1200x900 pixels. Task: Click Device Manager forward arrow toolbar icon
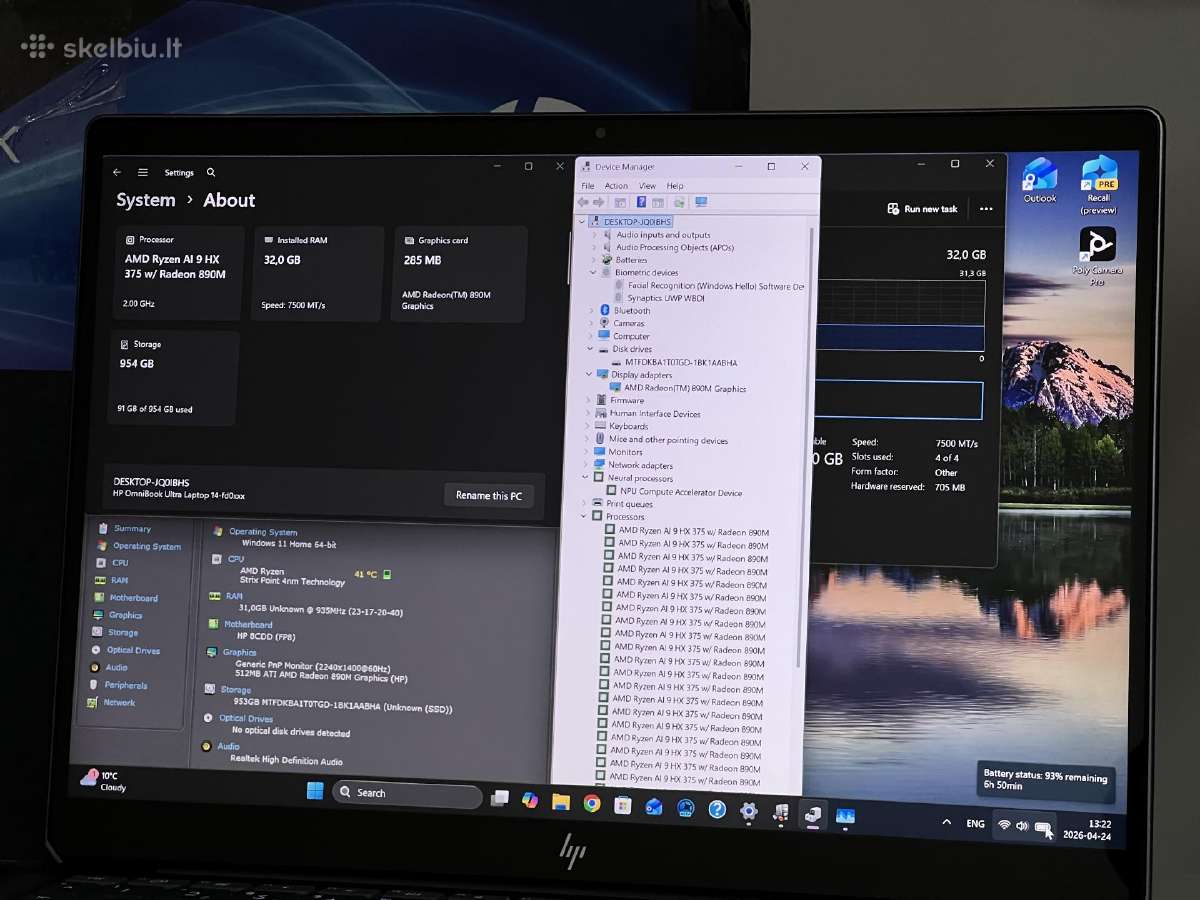pos(598,202)
